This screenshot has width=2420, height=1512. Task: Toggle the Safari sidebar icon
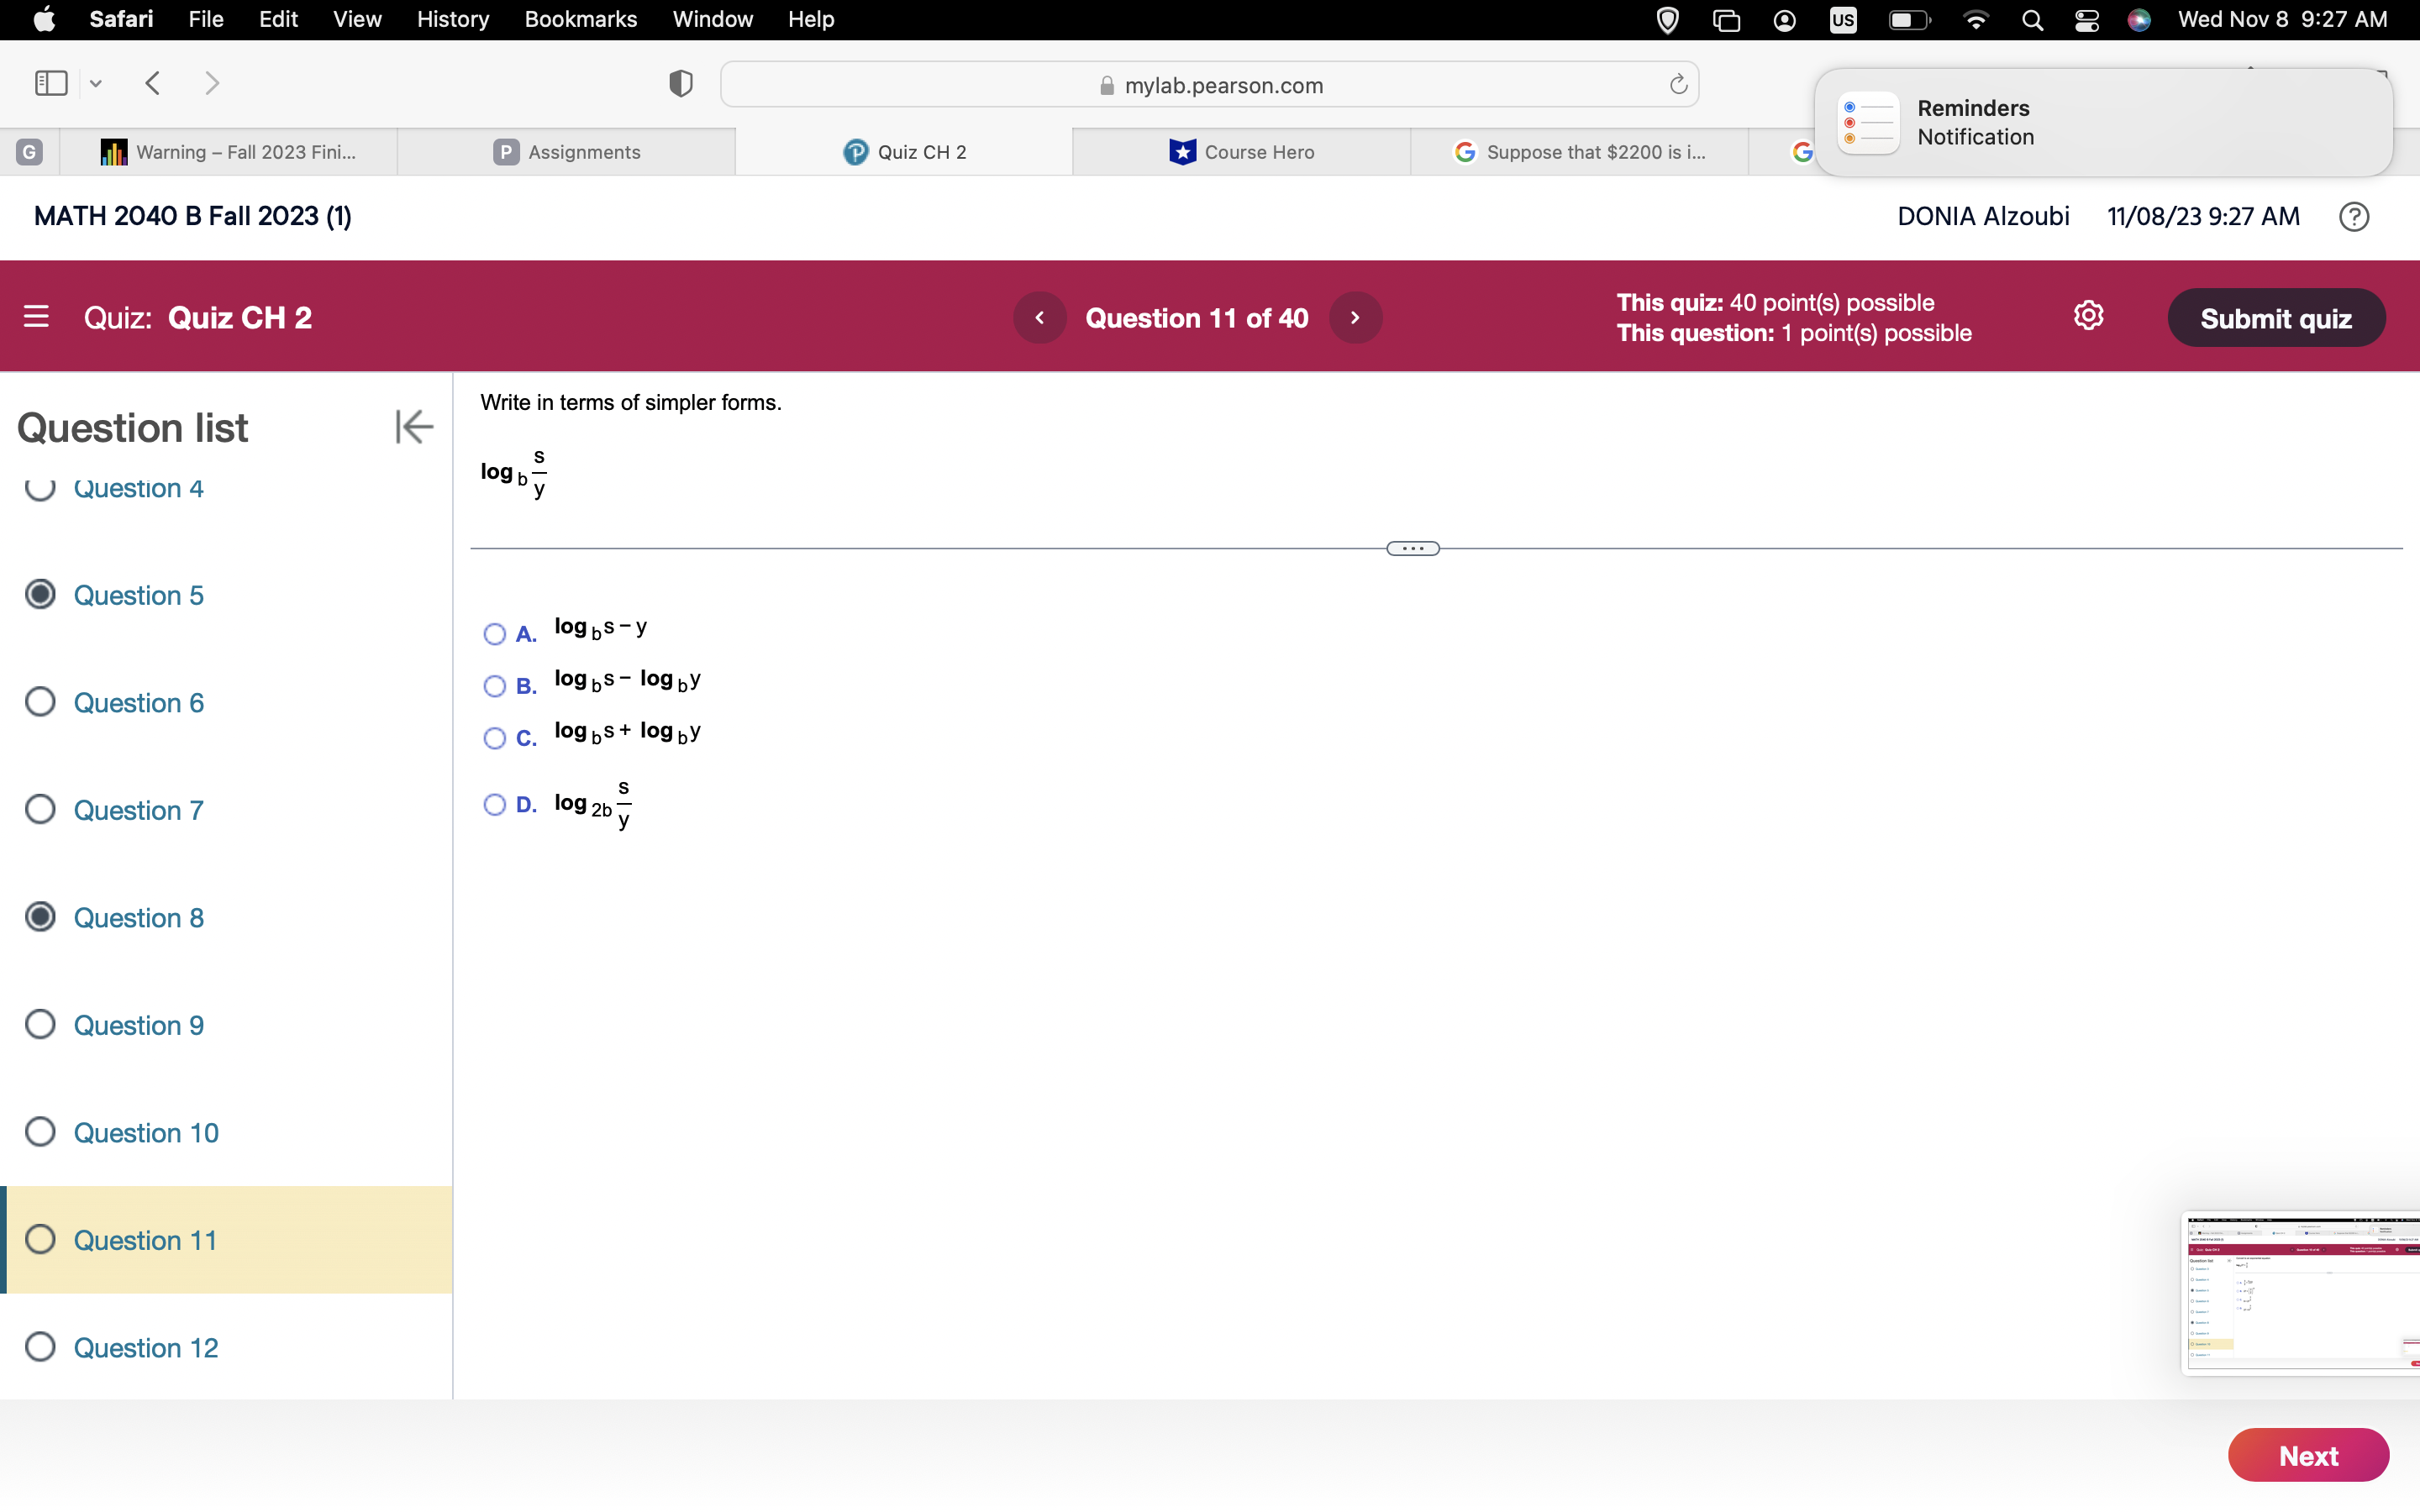pos(51,83)
